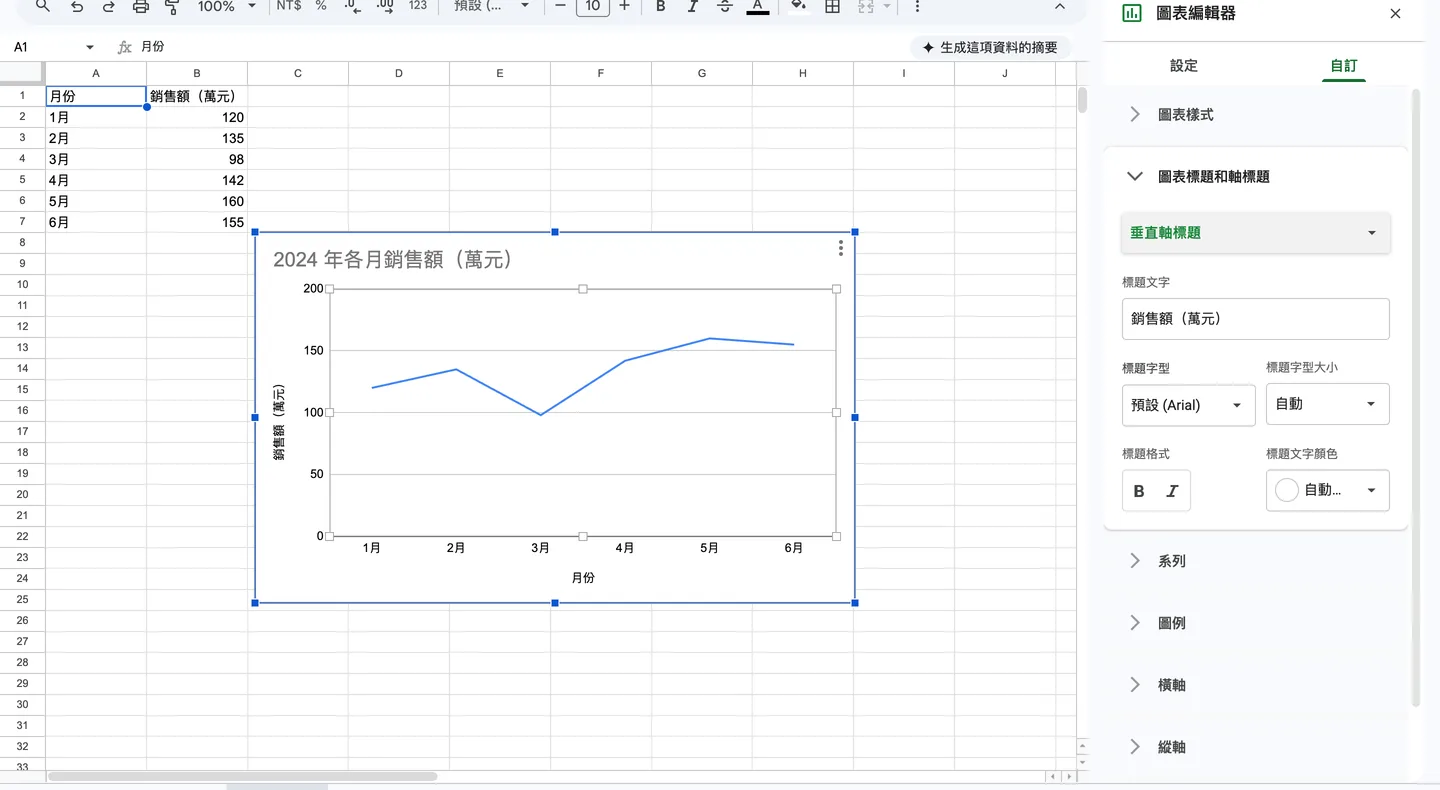
Task: Click the merge cells icon
Action: [865, 7]
